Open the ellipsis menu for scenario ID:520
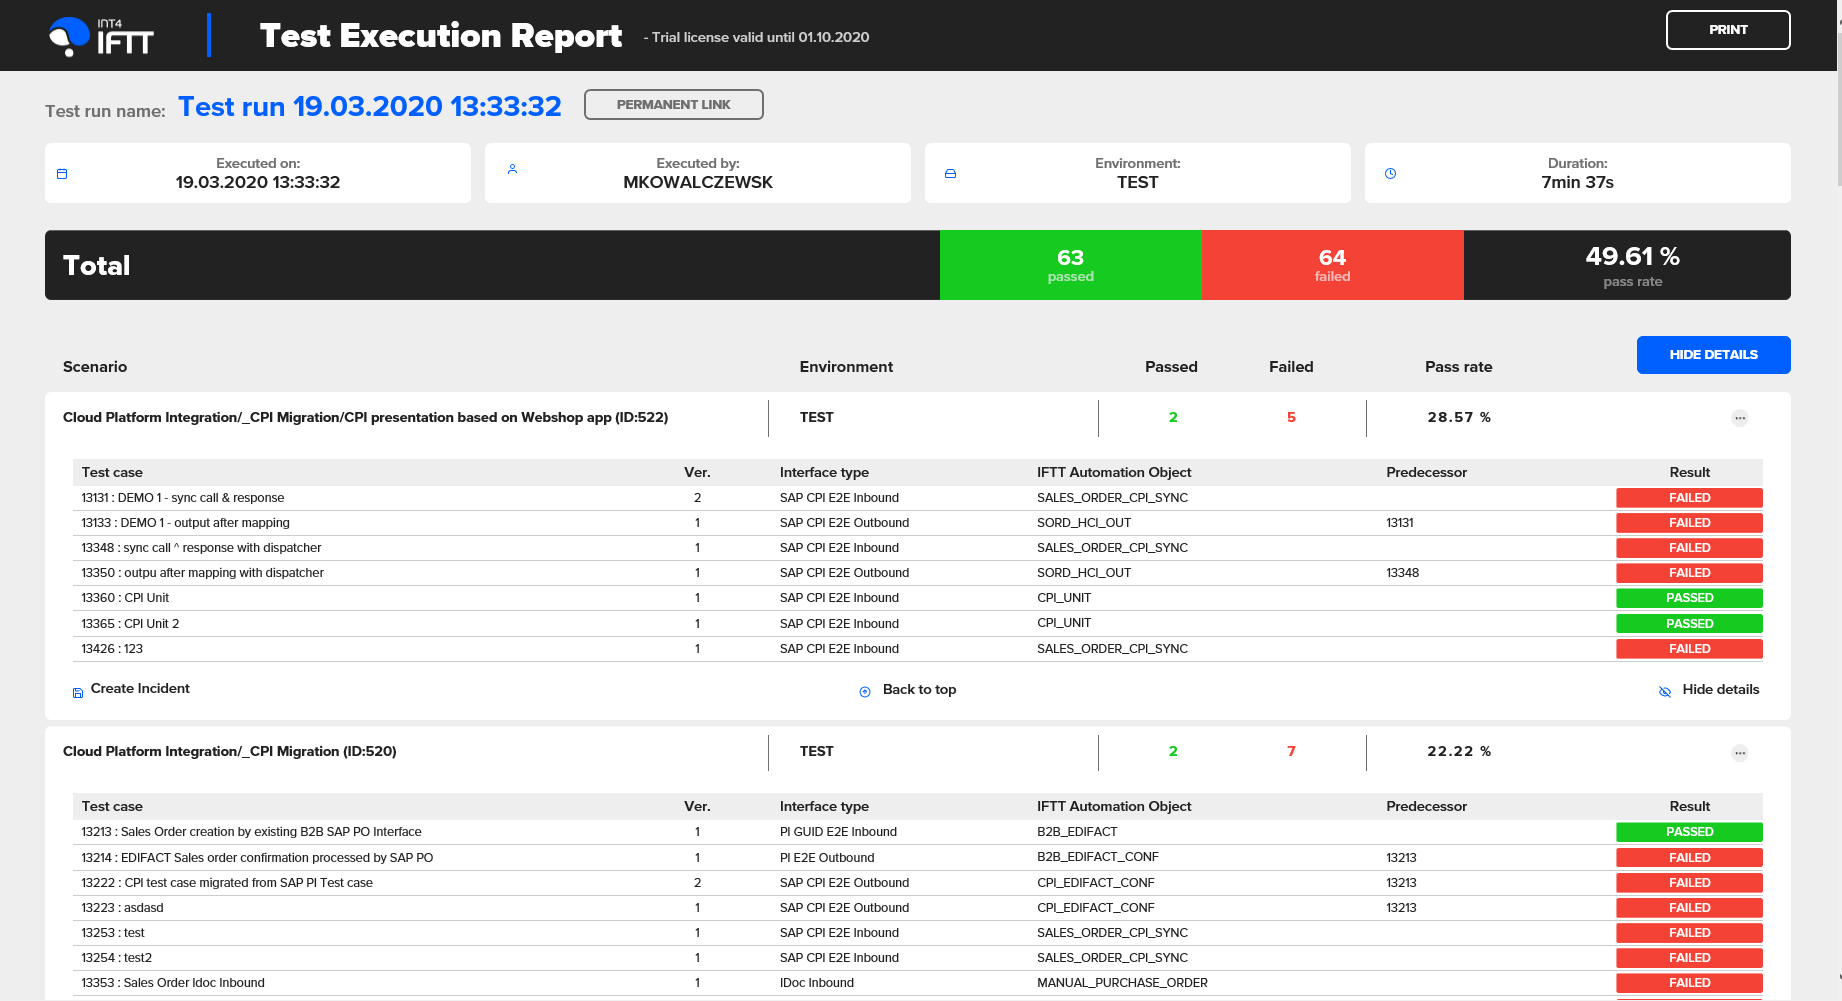The height and width of the screenshot is (1001, 1842). point(1740,752)
